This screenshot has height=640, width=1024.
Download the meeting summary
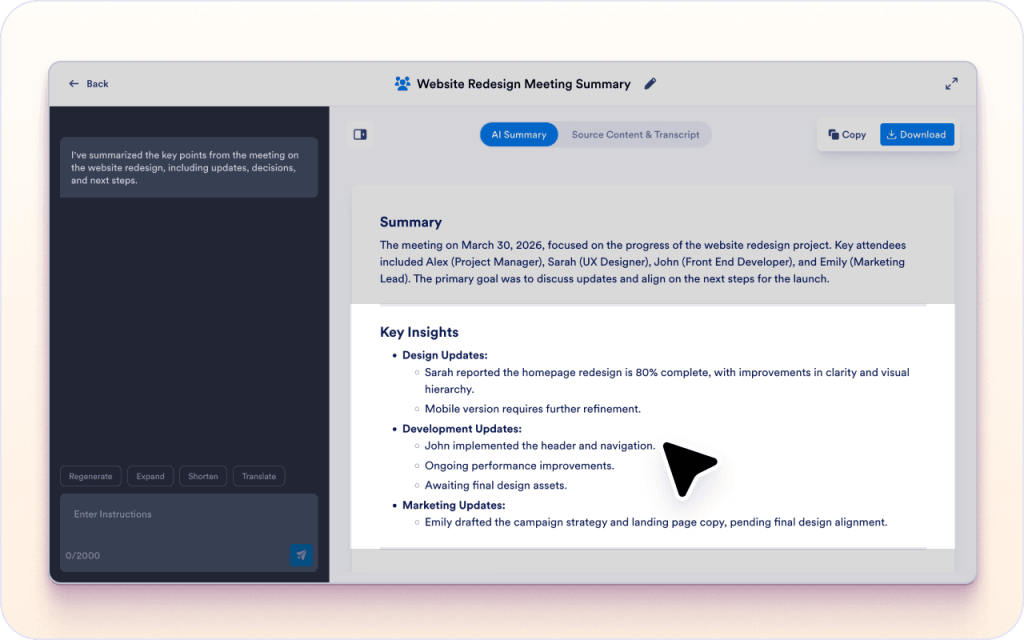point(916,133)
